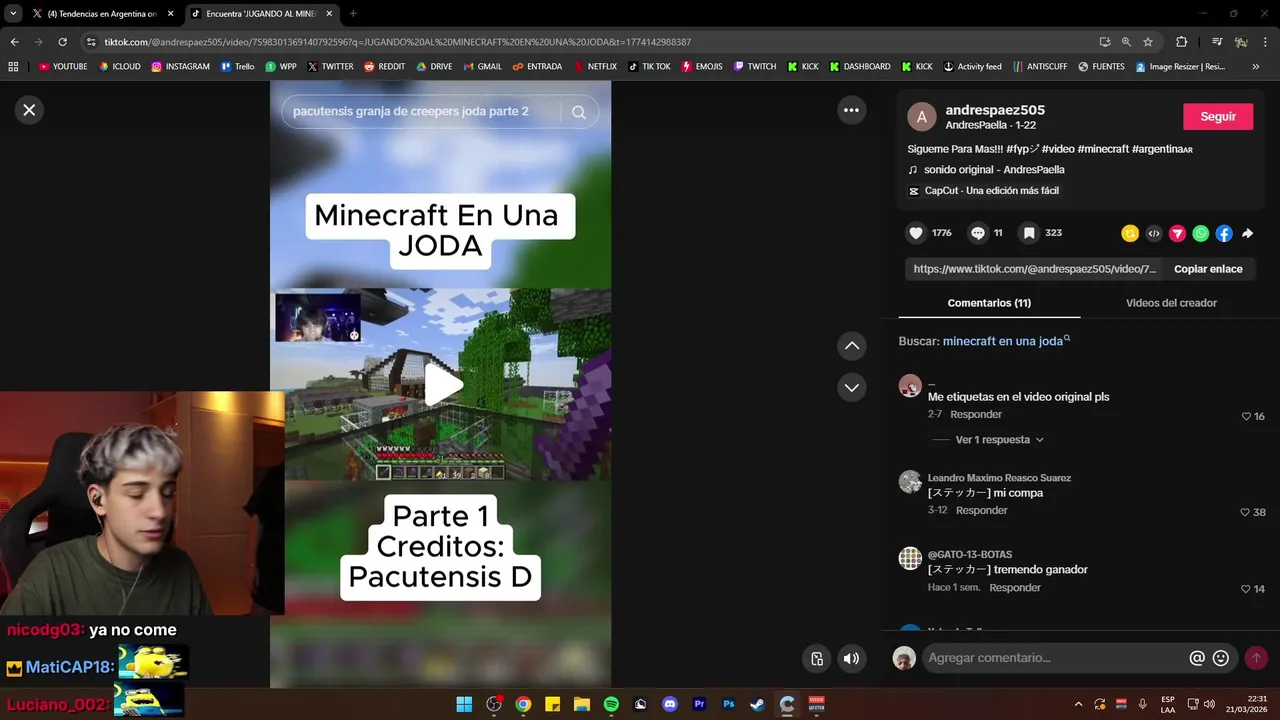Bookmark this page with star icon

click(1148, 42)
